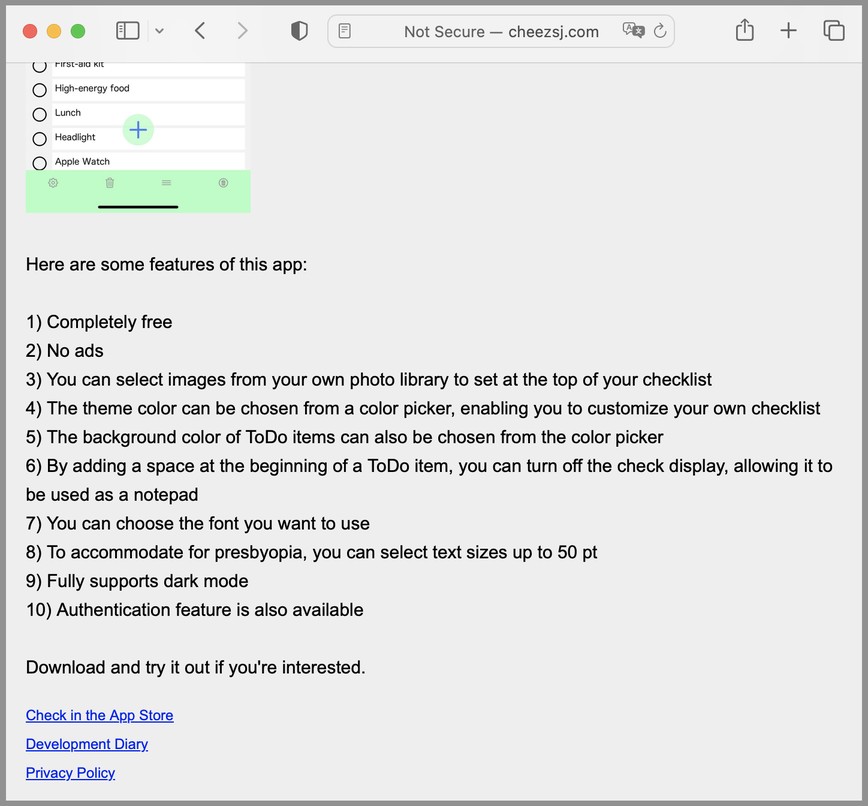868x806 pixels.
Task: Check the Apple Watch item circle
Action: (40, 163)
